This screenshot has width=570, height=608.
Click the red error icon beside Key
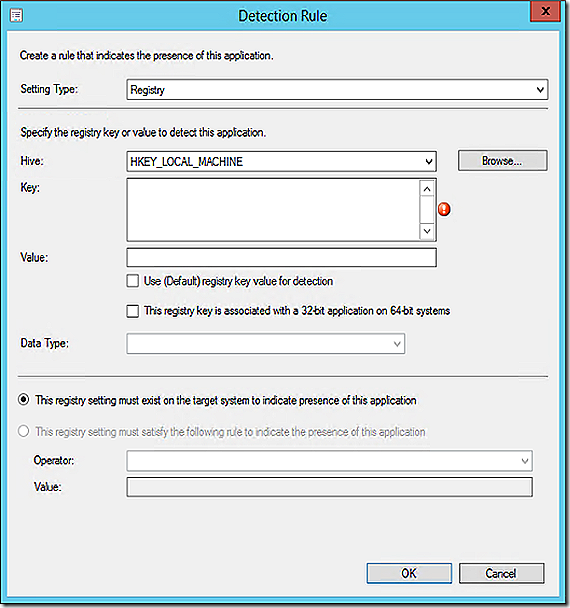(444, 209)
